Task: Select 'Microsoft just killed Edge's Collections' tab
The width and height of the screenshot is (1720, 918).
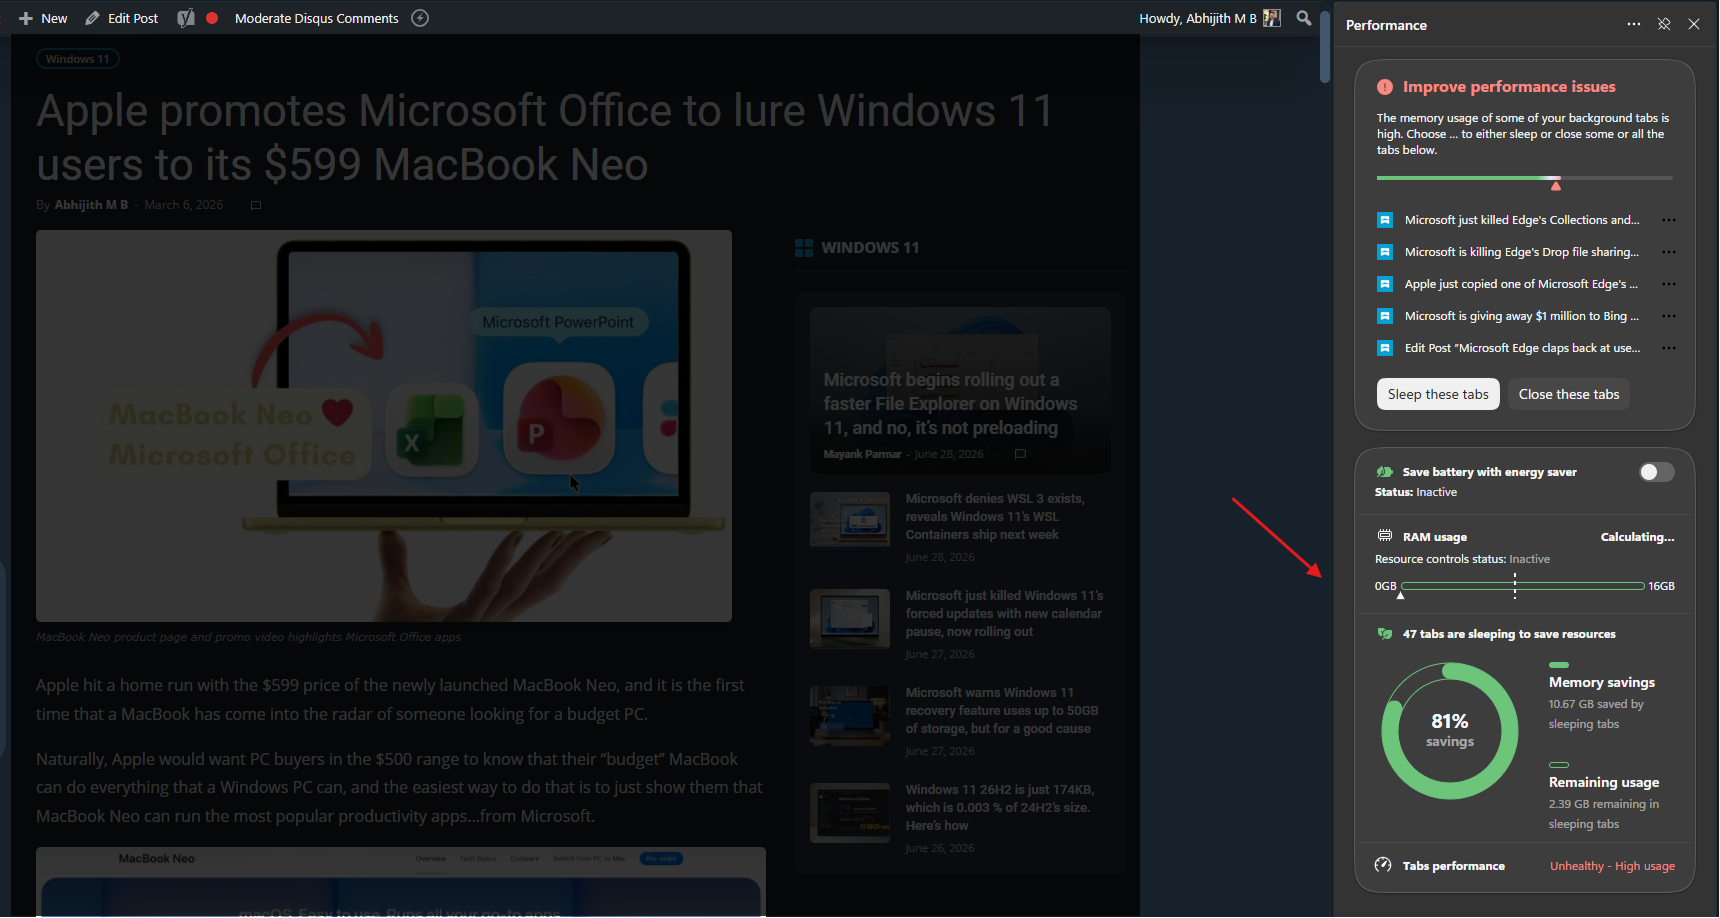Action: click(x=1522, y=220)
